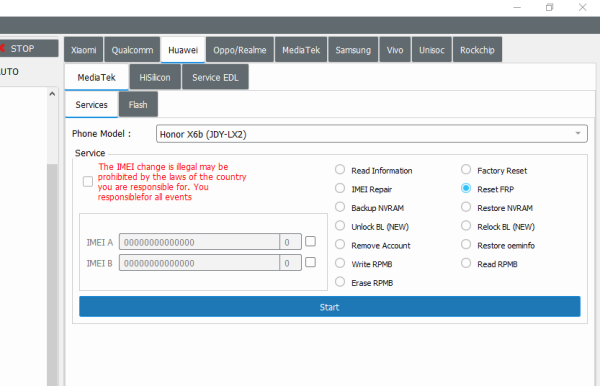600x386 pixels.
Task: Click the left panel scroll up arrow
Action: pyautogui.click(x=52, y=94)
